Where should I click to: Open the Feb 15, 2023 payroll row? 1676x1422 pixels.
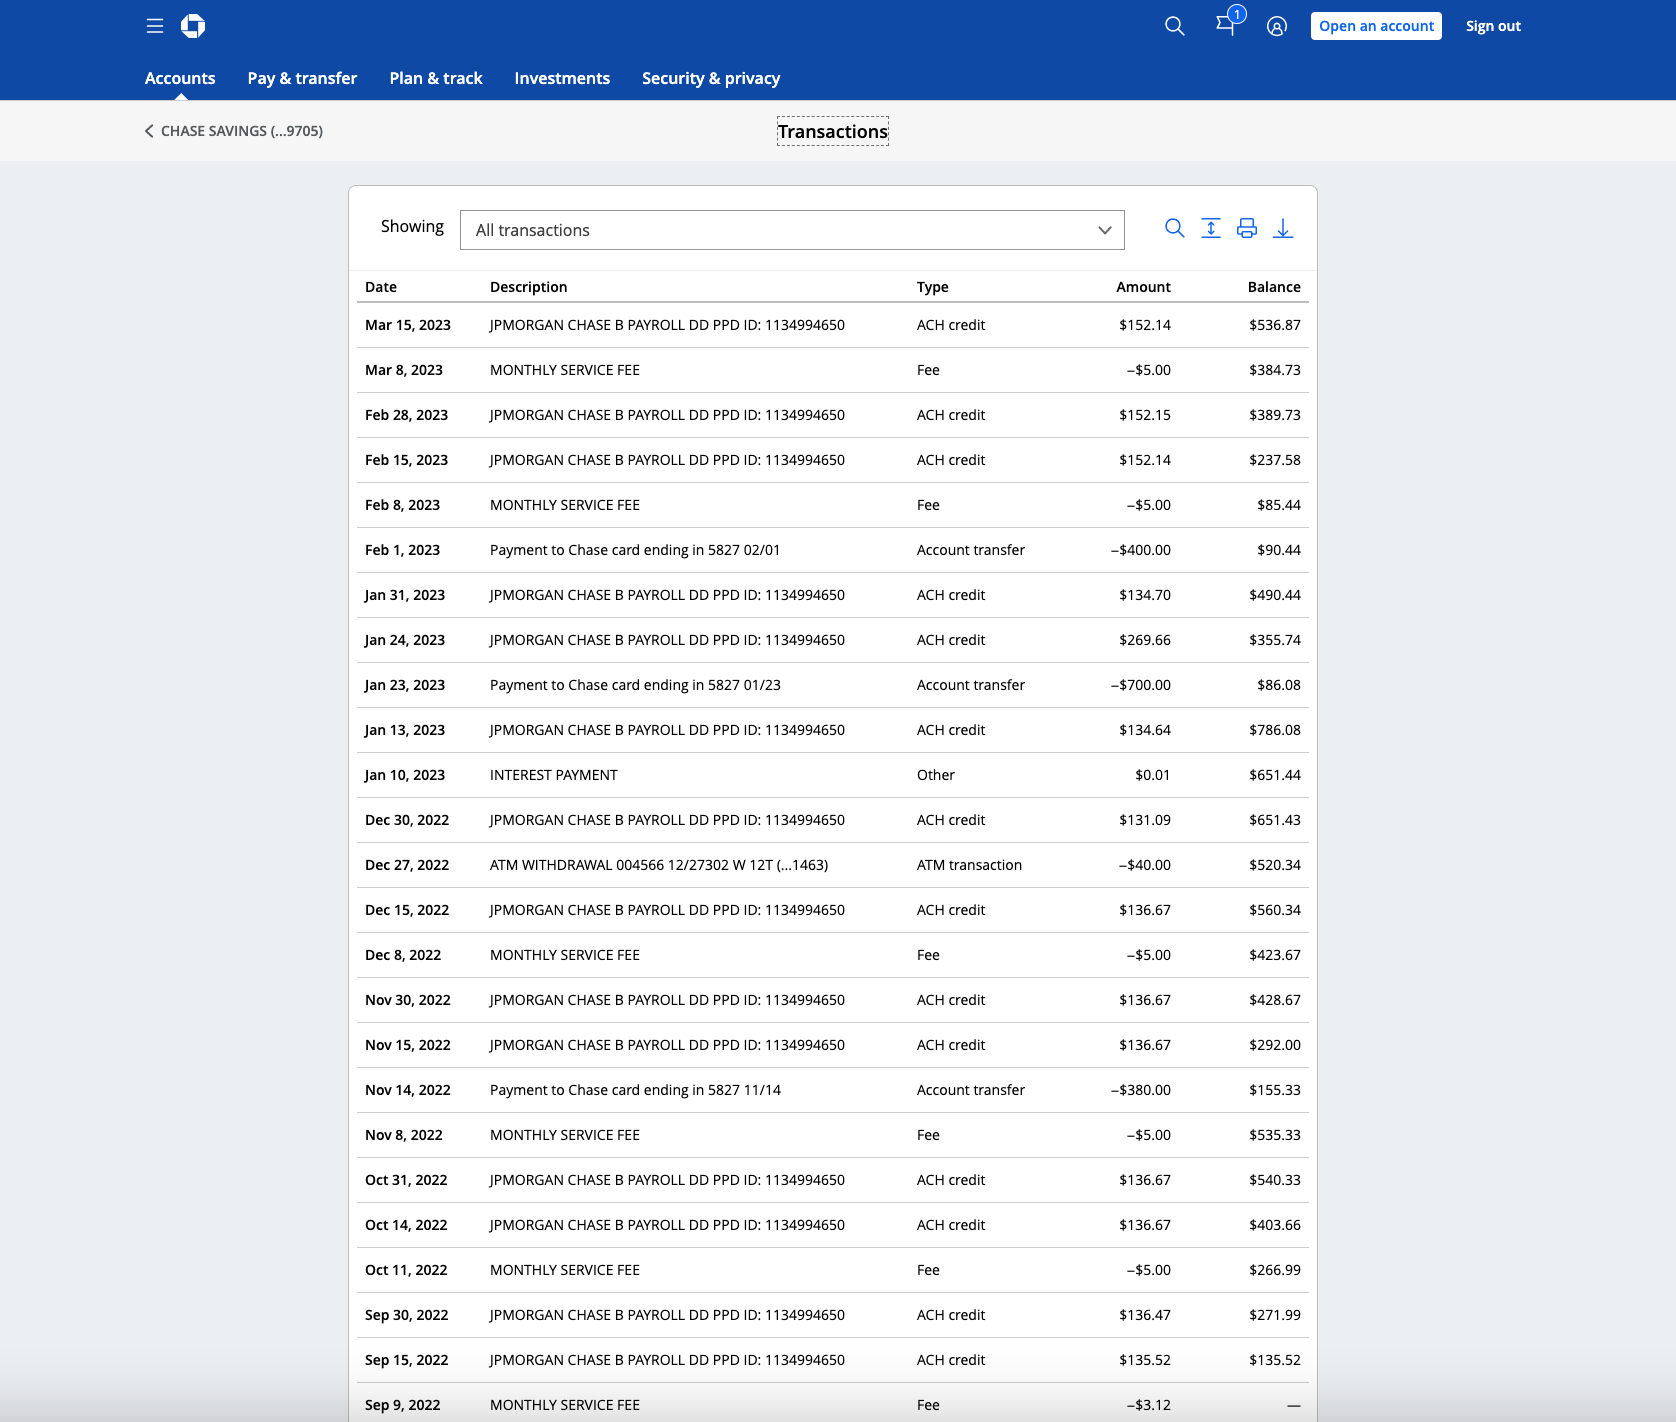pos(833,460)
